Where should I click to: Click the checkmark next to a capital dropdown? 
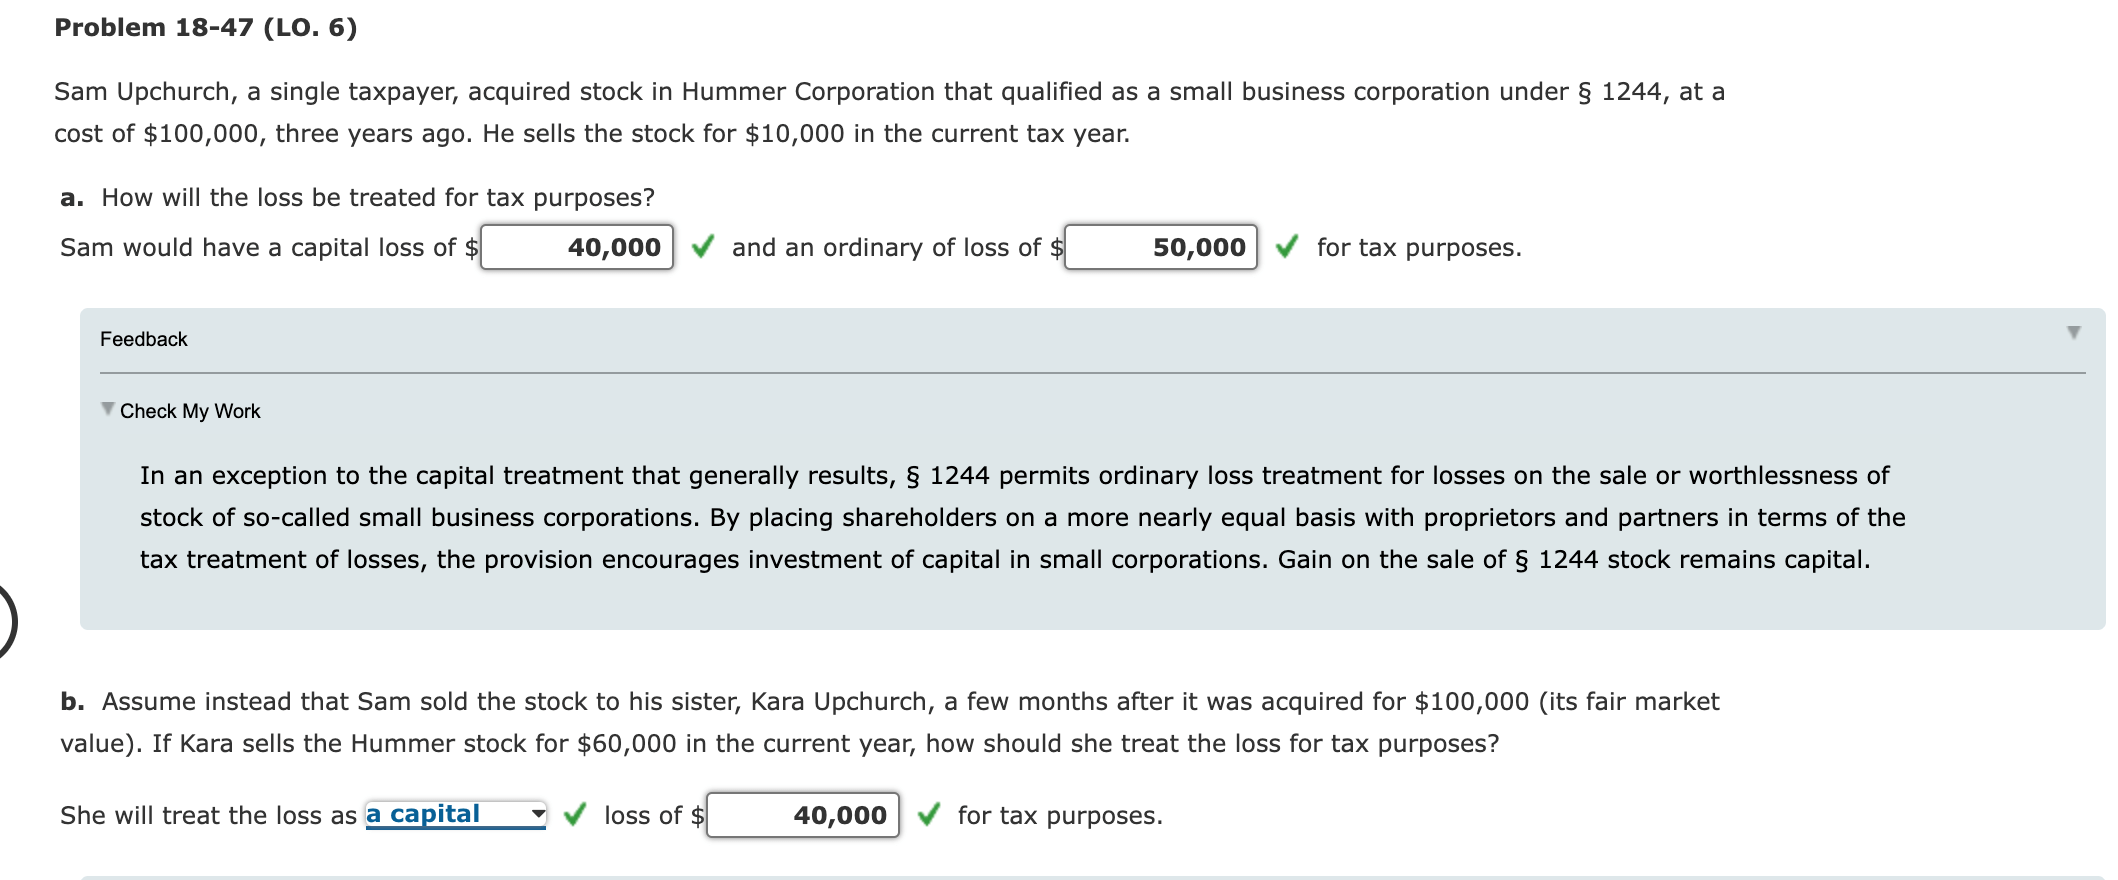575,814
